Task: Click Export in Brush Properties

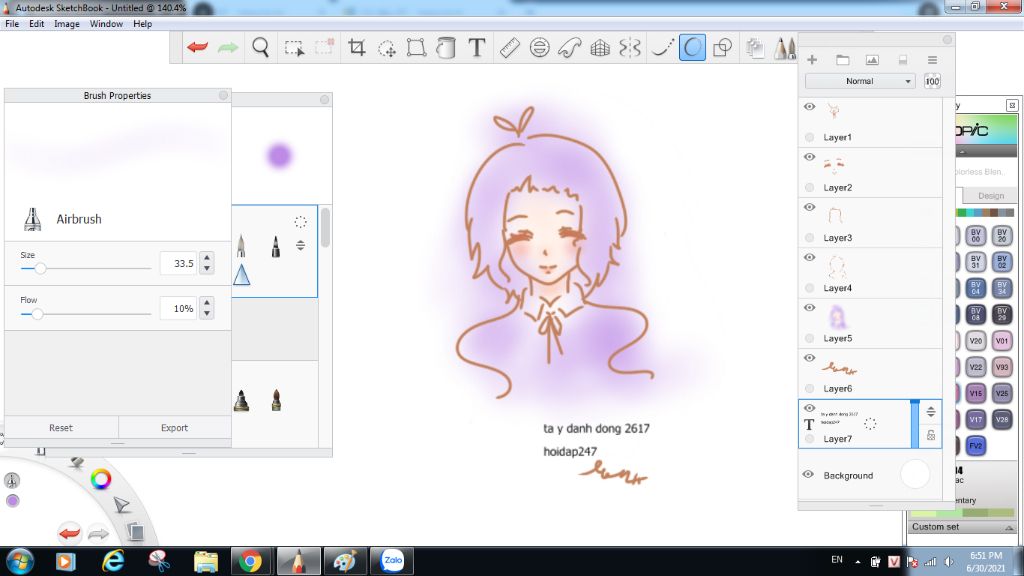Action: (174, 428)
